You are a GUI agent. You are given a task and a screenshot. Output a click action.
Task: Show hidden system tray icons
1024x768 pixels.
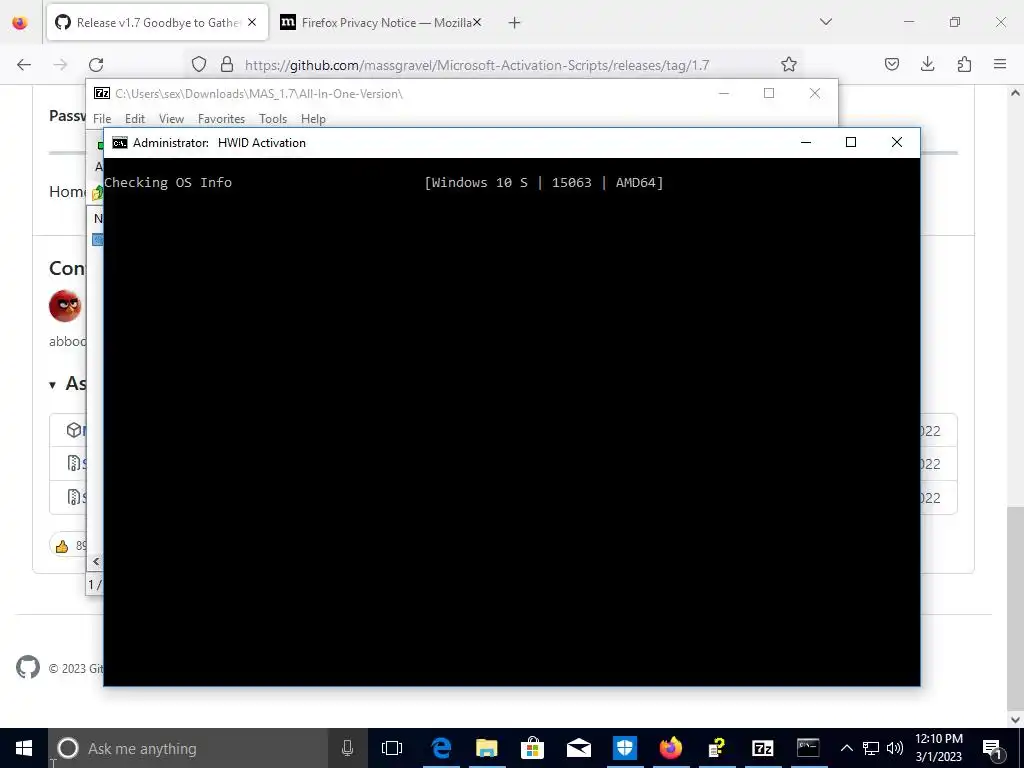(846, 748)
